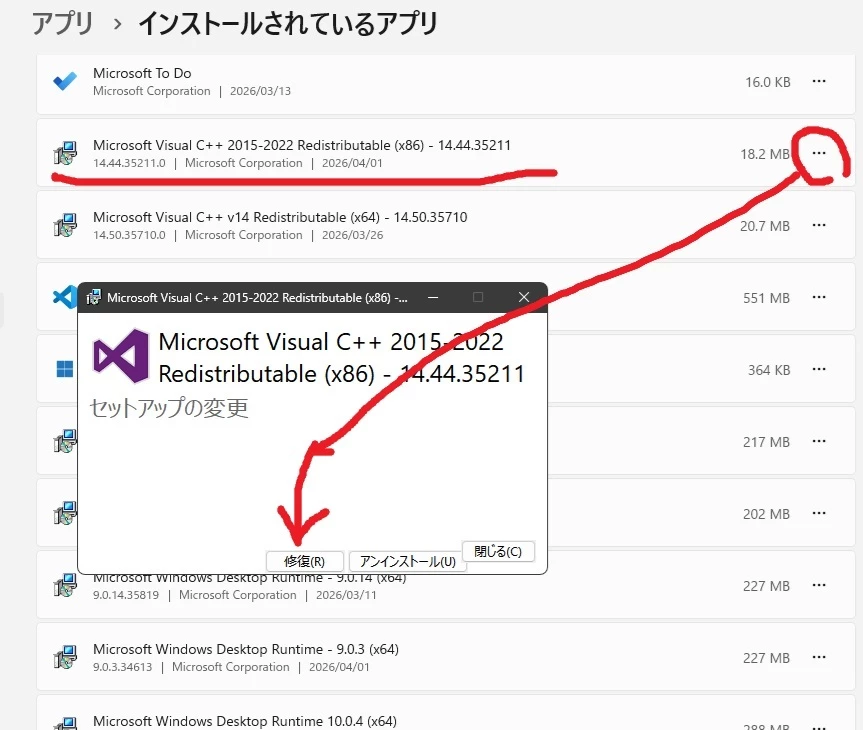Click the installer icon of the 202 MB app

(65, 514)
